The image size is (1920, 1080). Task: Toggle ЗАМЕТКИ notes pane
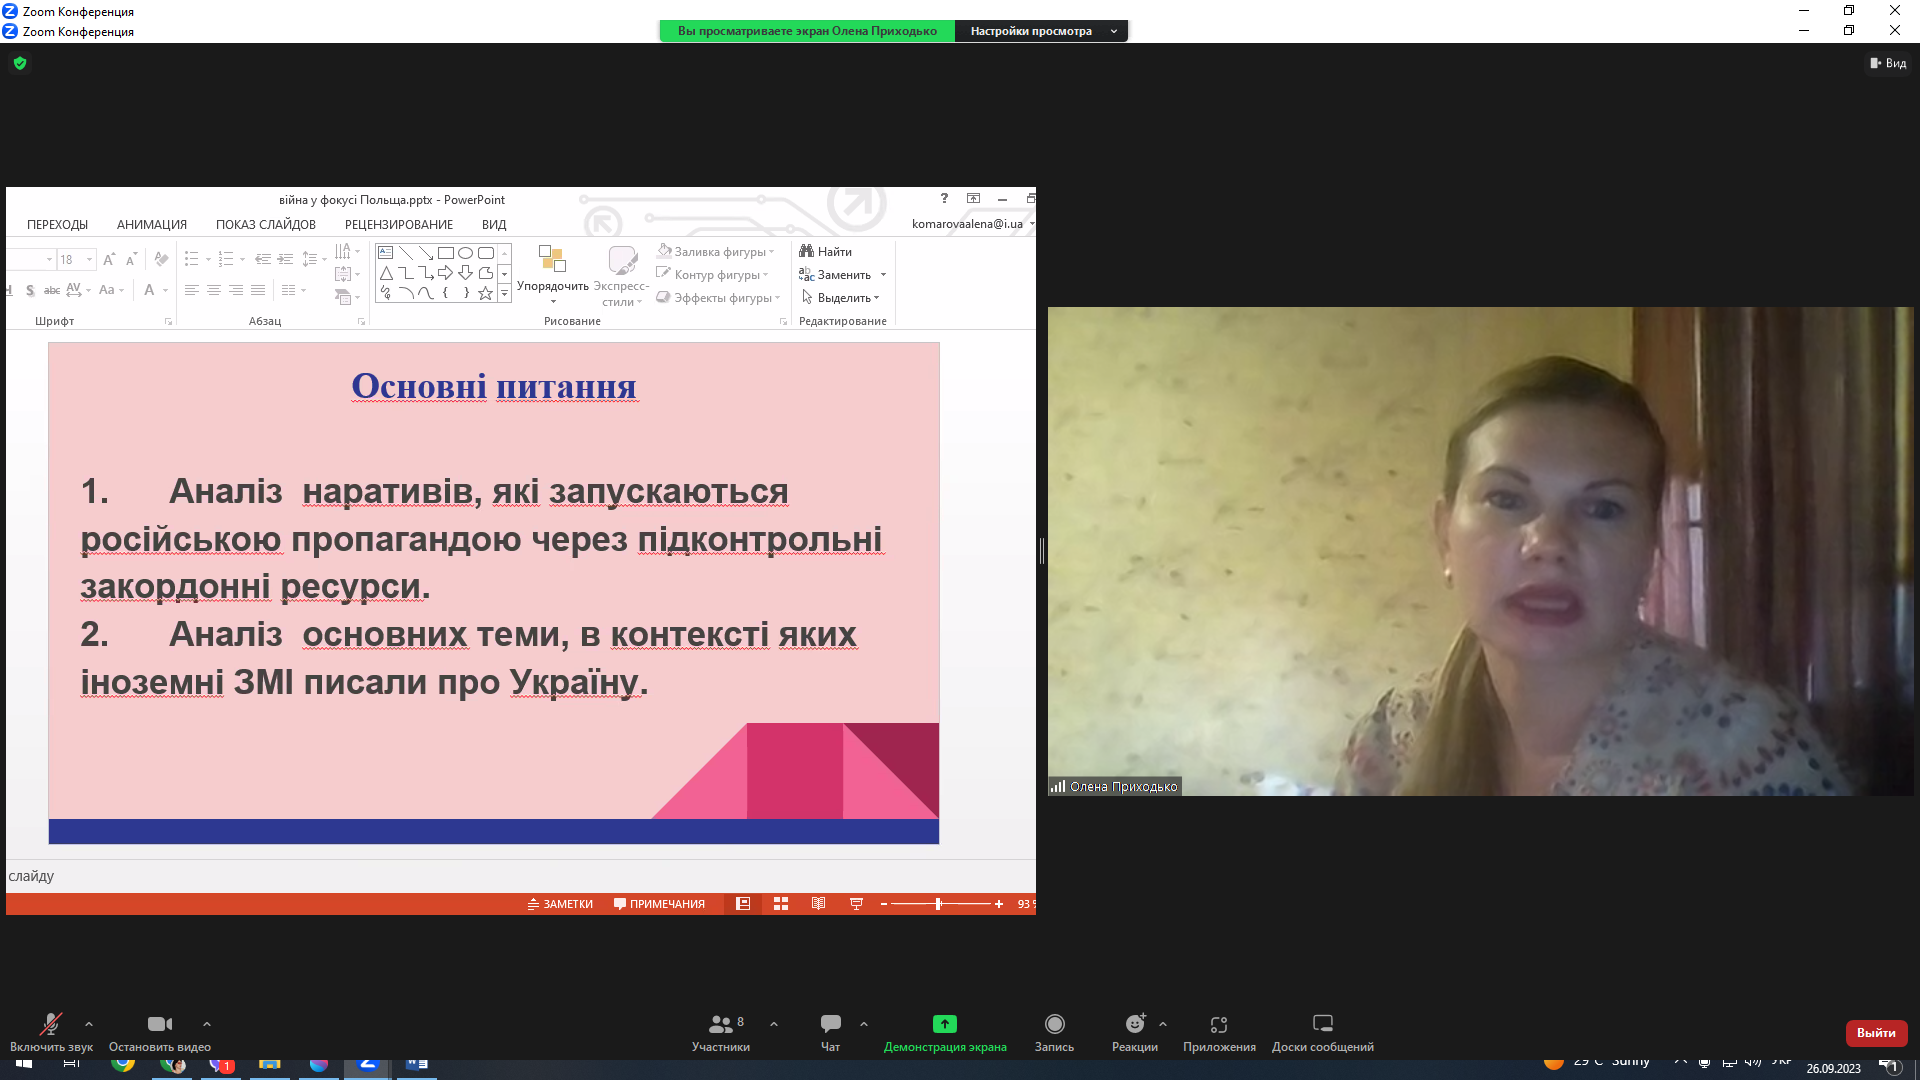point(560,904)
